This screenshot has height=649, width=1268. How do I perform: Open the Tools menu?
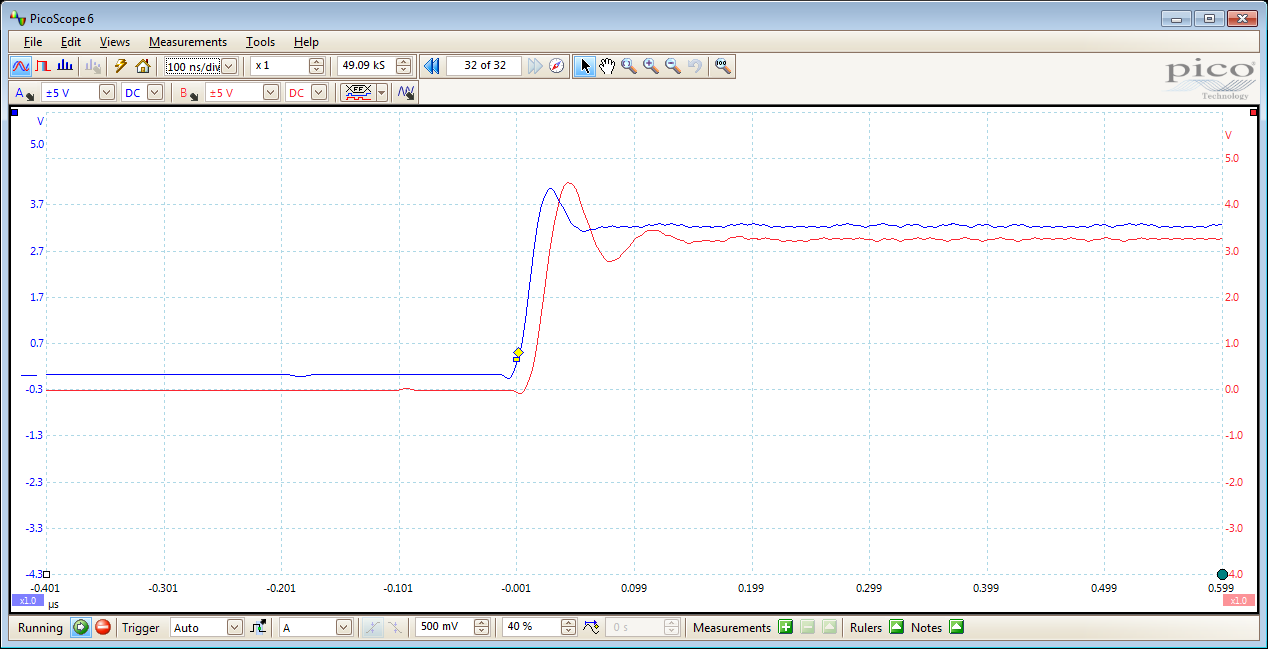(260, 41)
